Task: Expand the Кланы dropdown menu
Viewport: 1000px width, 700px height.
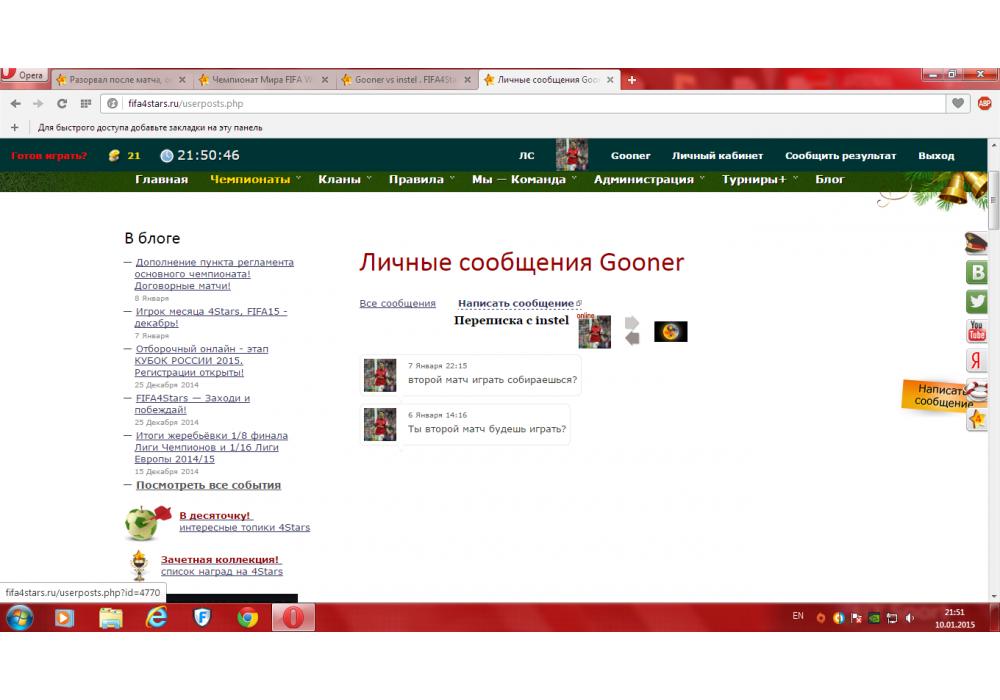Action: coord(345,180)
